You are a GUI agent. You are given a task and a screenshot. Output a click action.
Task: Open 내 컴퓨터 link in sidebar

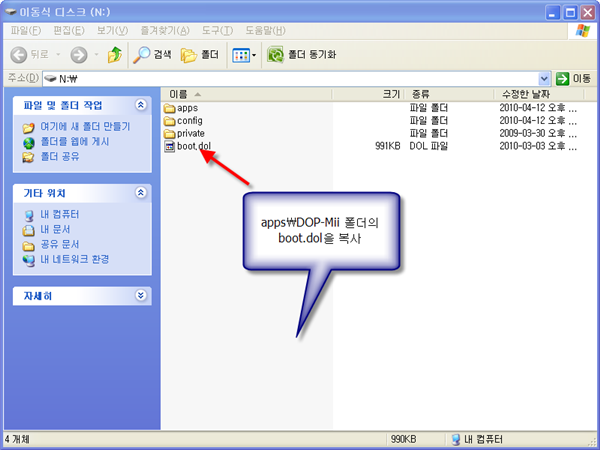pos(60,214)
